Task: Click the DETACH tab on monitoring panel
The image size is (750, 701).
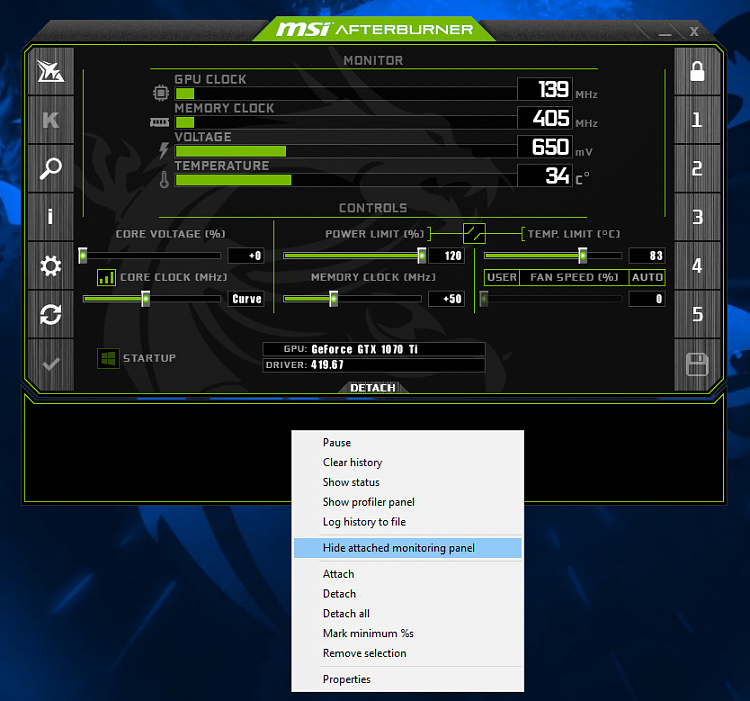Action: (373, 388)
